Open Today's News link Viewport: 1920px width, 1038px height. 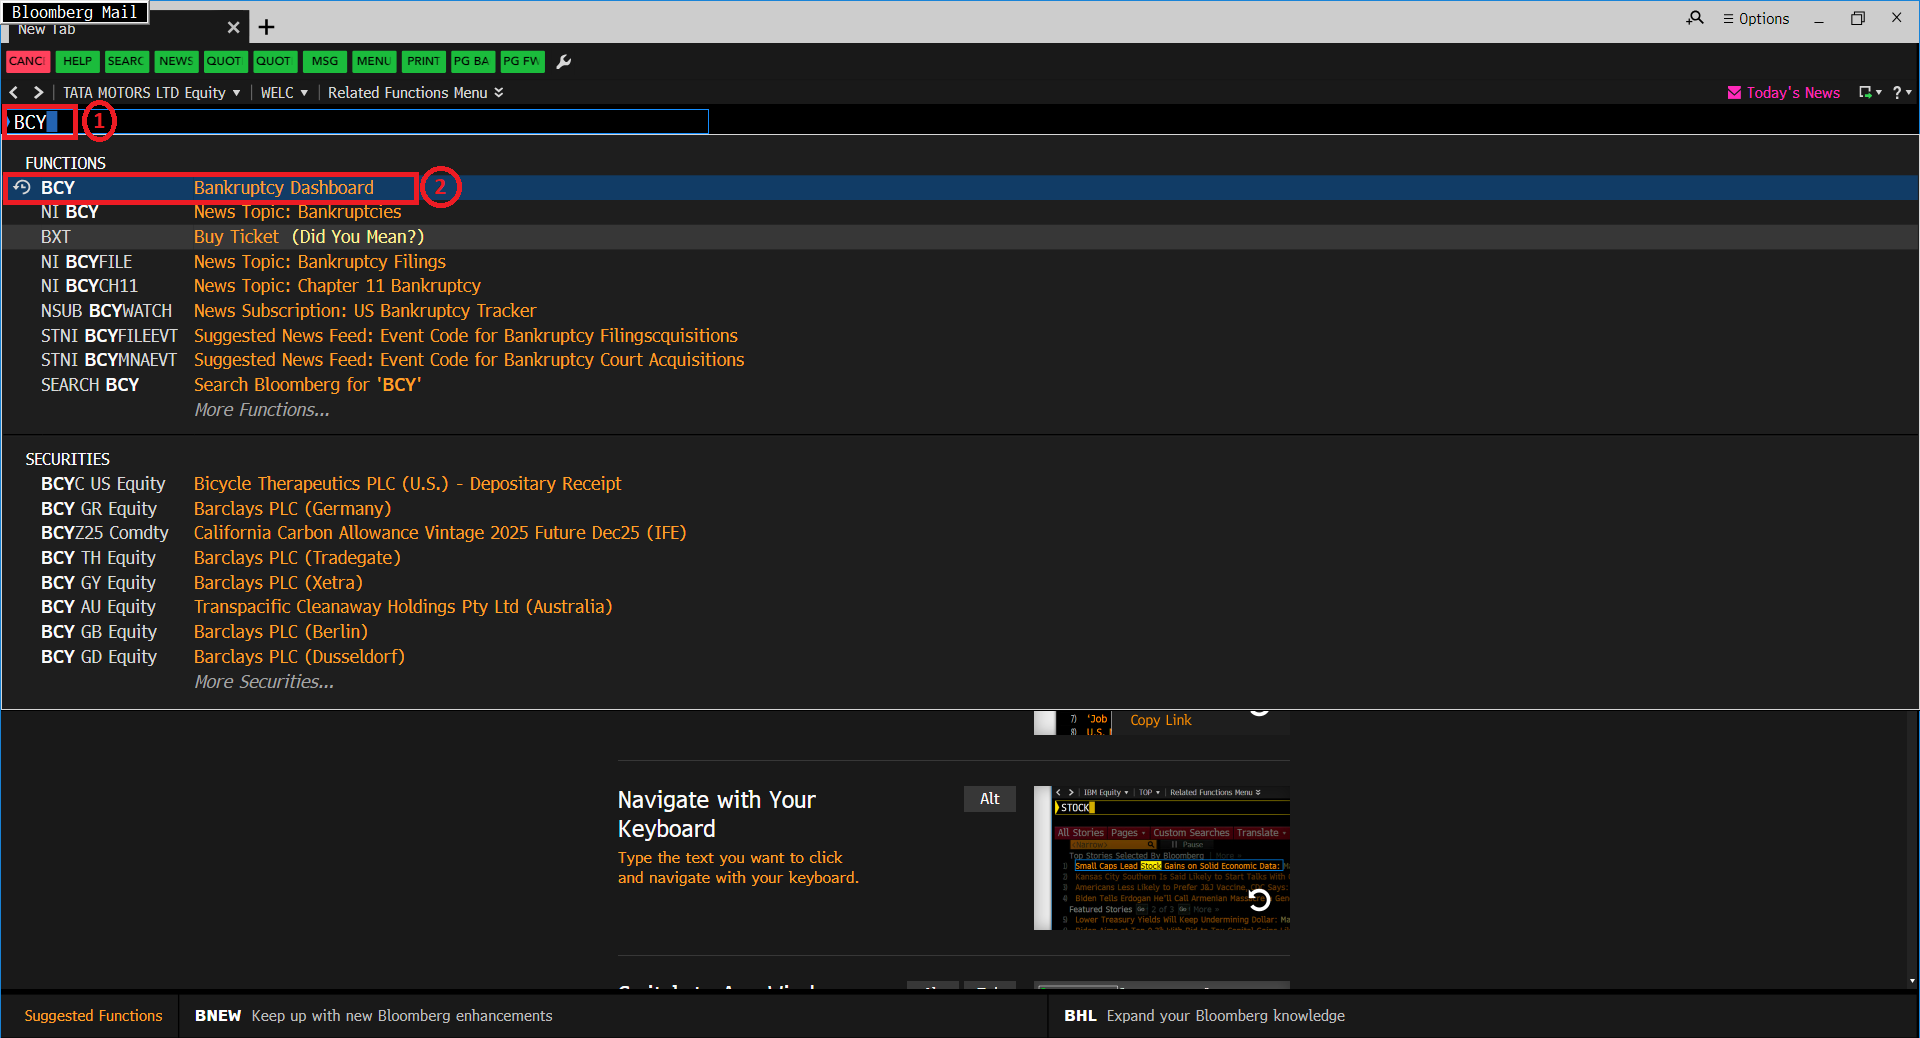coord(1784,92)
